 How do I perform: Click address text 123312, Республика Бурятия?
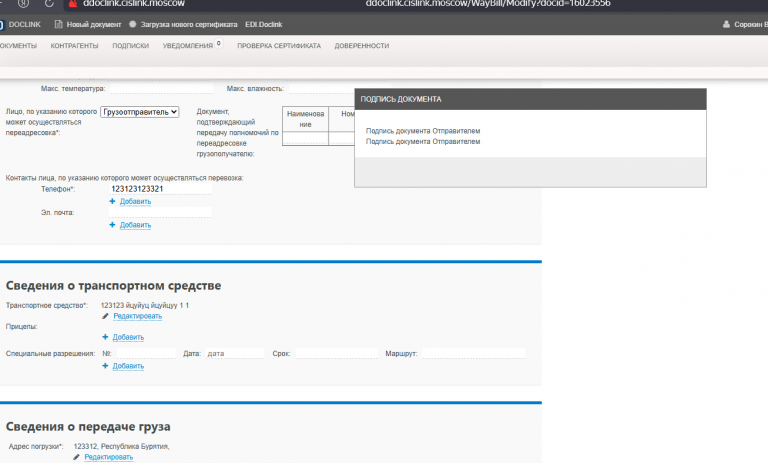coord(121,446)
